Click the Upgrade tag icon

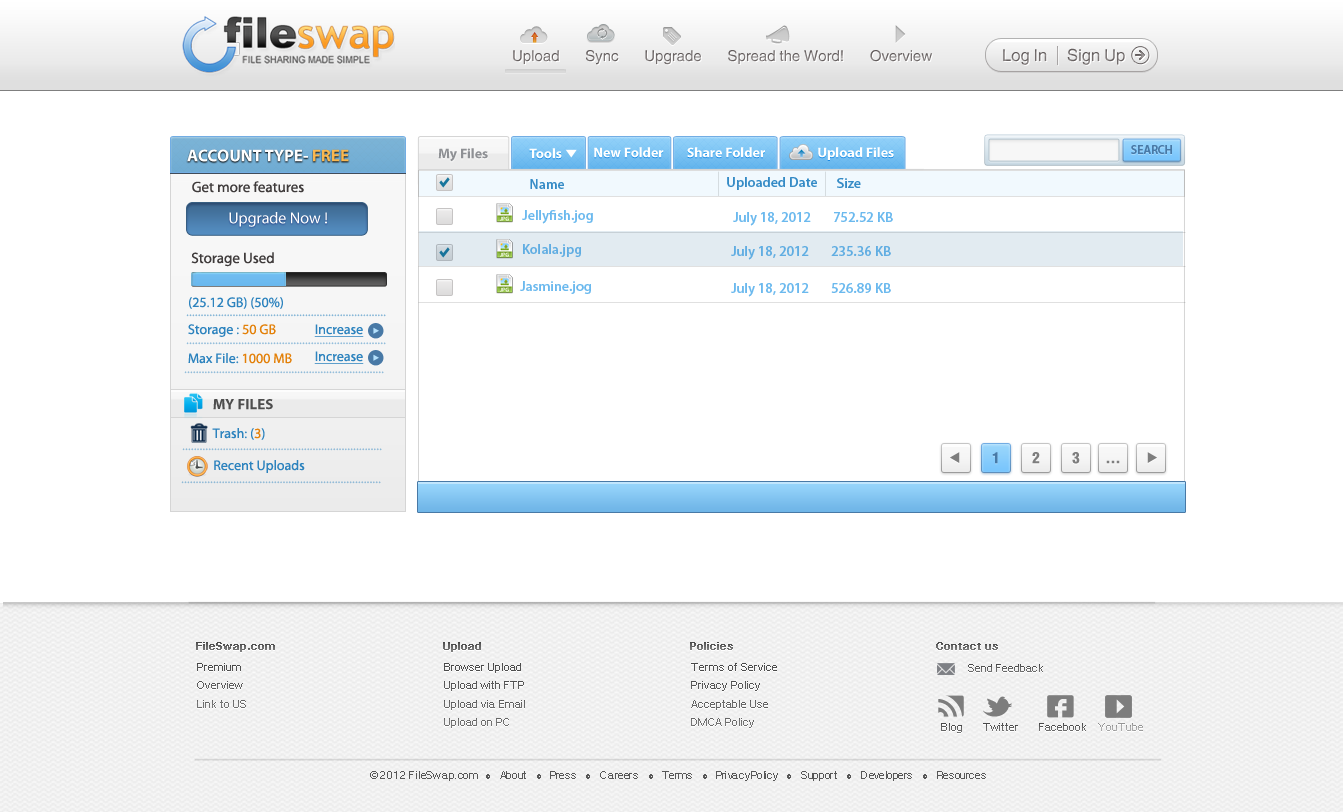[x=672, y=35]
